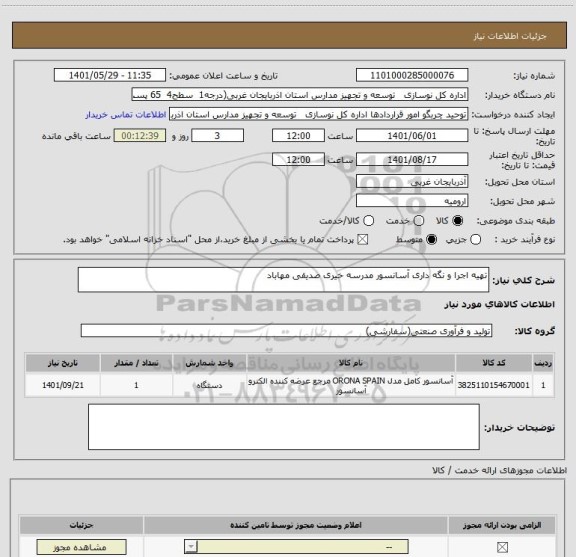This screenshot has width=576, height=557.
Task: Click the الزامی بودن ارائه مجوز header
Action: click(502, 525)
